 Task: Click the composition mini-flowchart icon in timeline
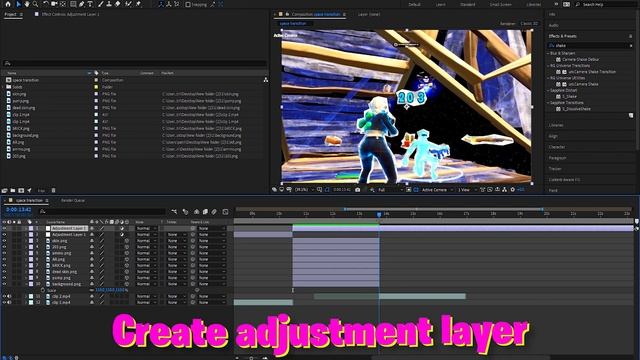pos(174,212)
